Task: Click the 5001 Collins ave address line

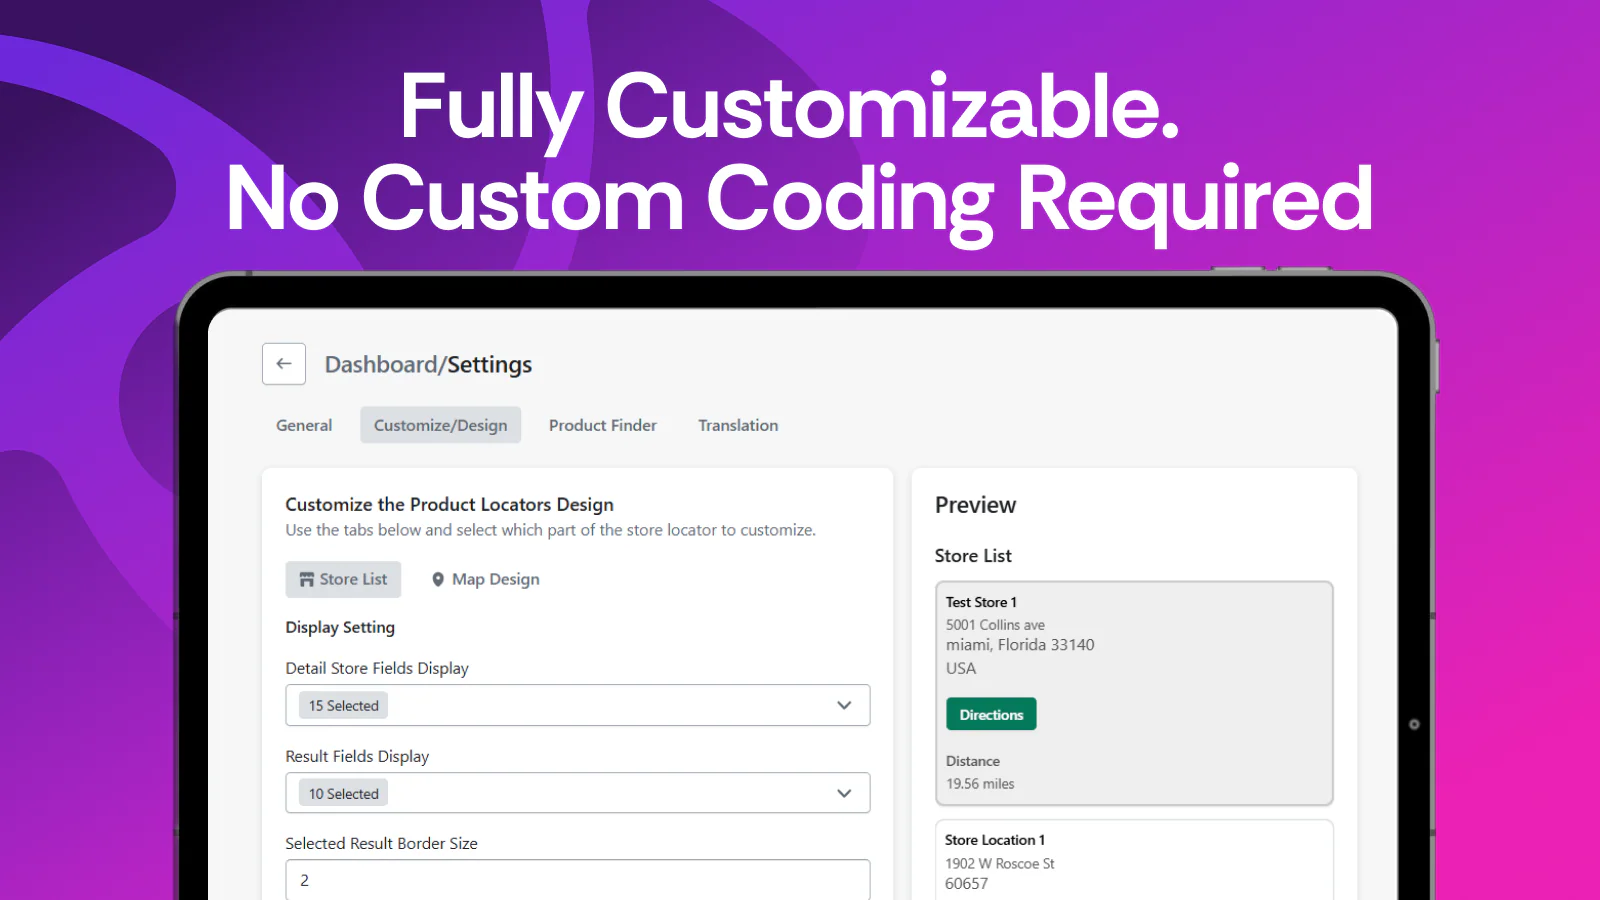Action: [995, 625]
